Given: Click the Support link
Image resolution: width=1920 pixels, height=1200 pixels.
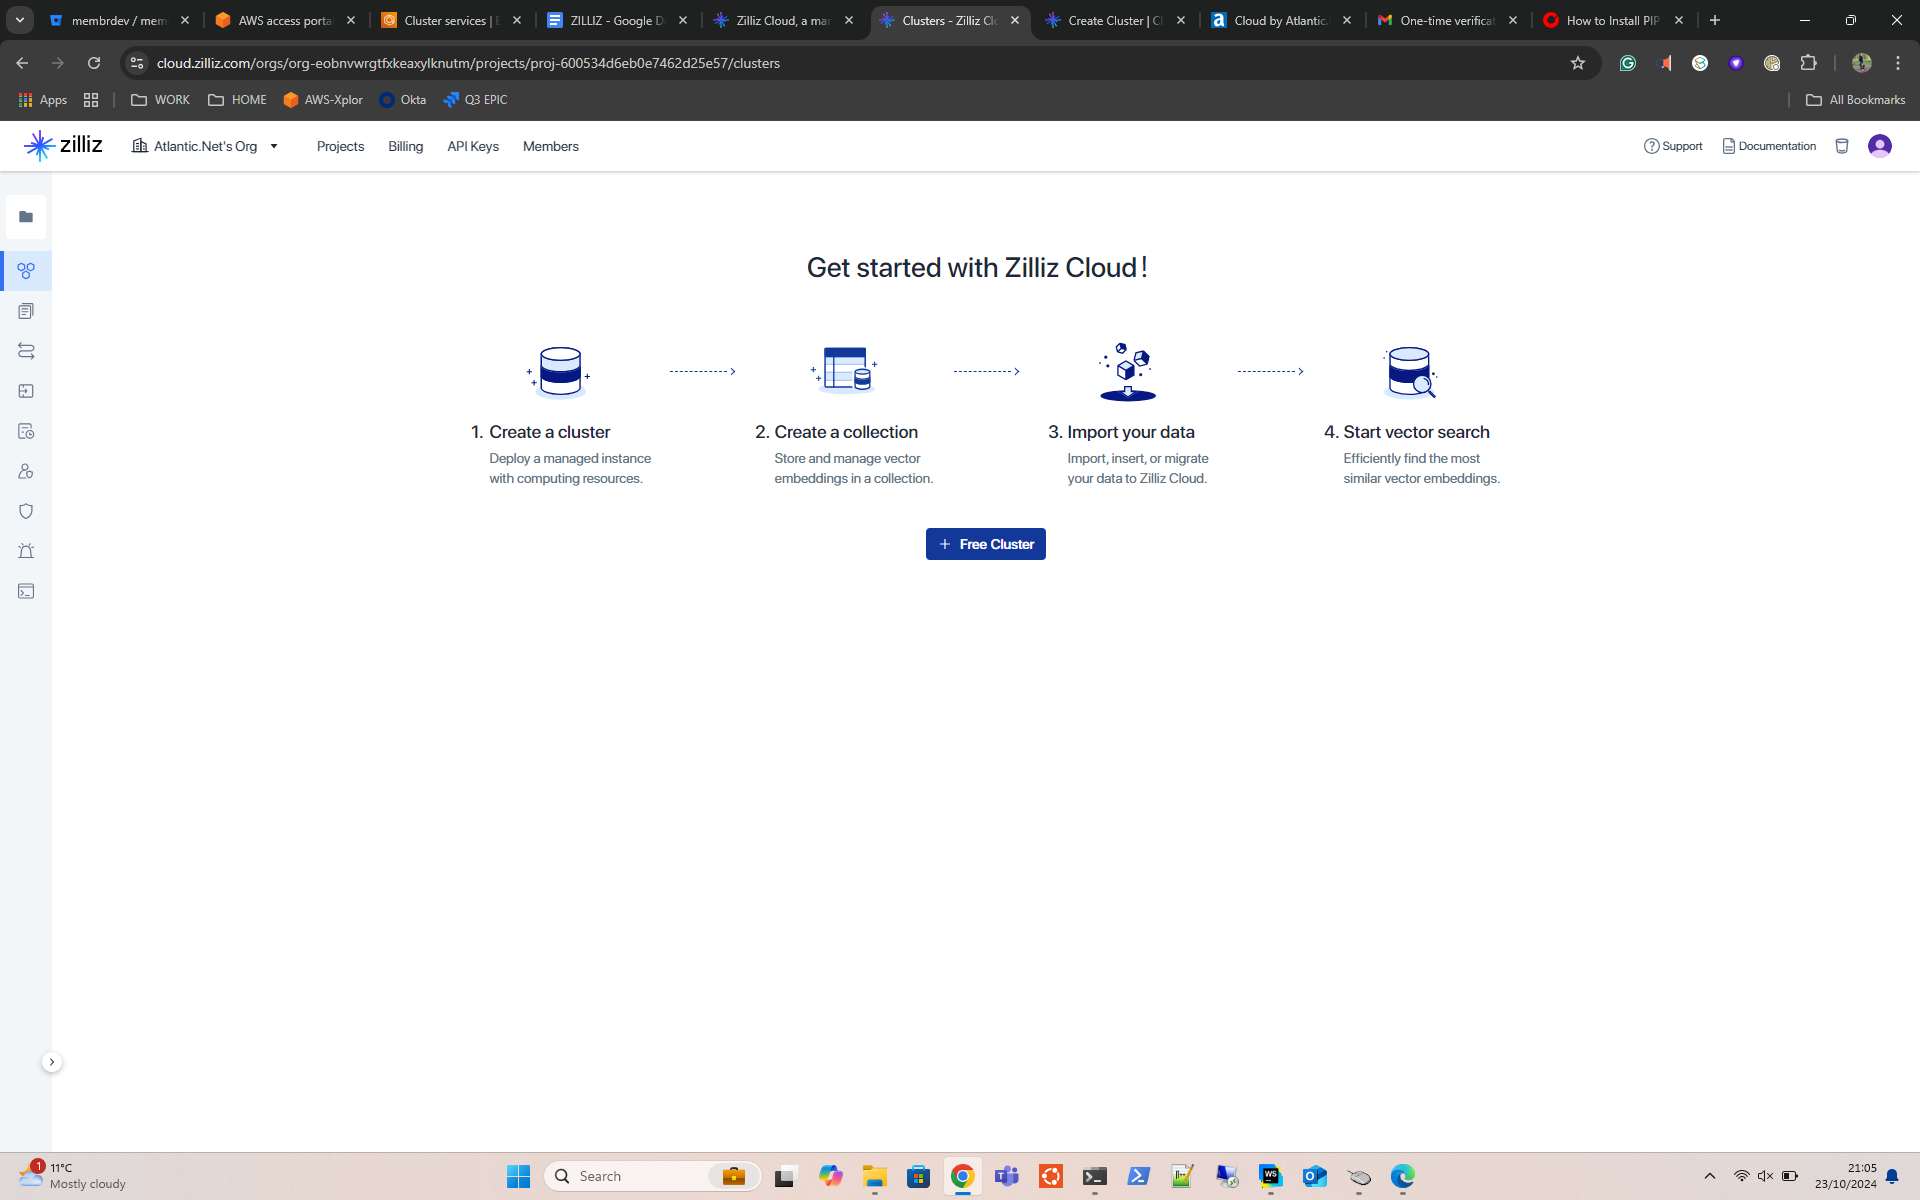Looking at the screenshot, I should tap(1673, 146).
